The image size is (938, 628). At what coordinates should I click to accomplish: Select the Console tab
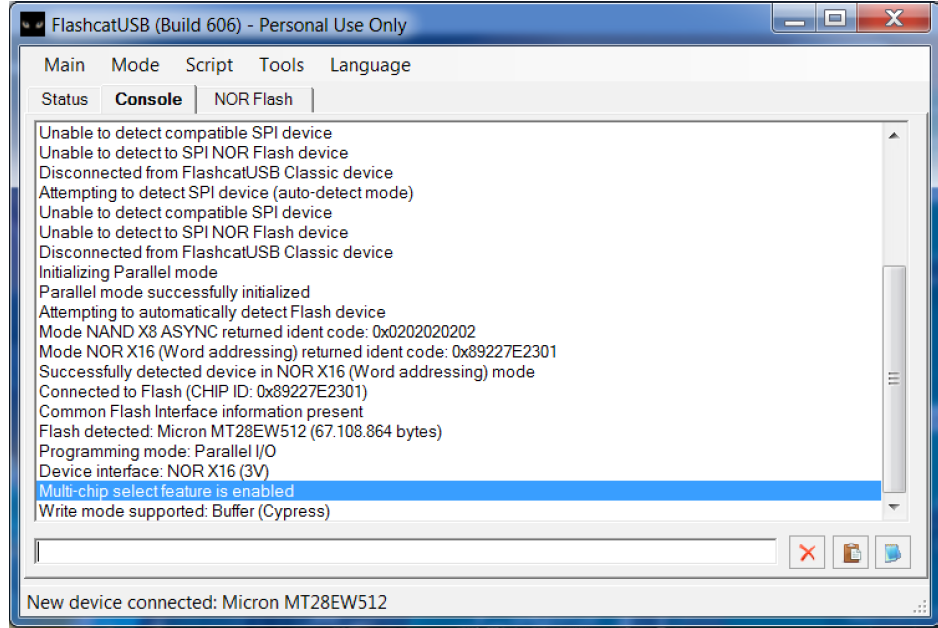[x=148, y=99]
